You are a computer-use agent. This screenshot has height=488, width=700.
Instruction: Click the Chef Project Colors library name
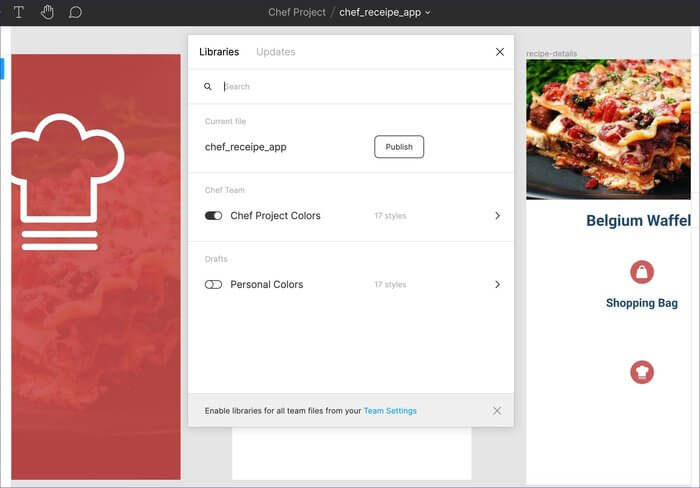(x=275, y=216)
